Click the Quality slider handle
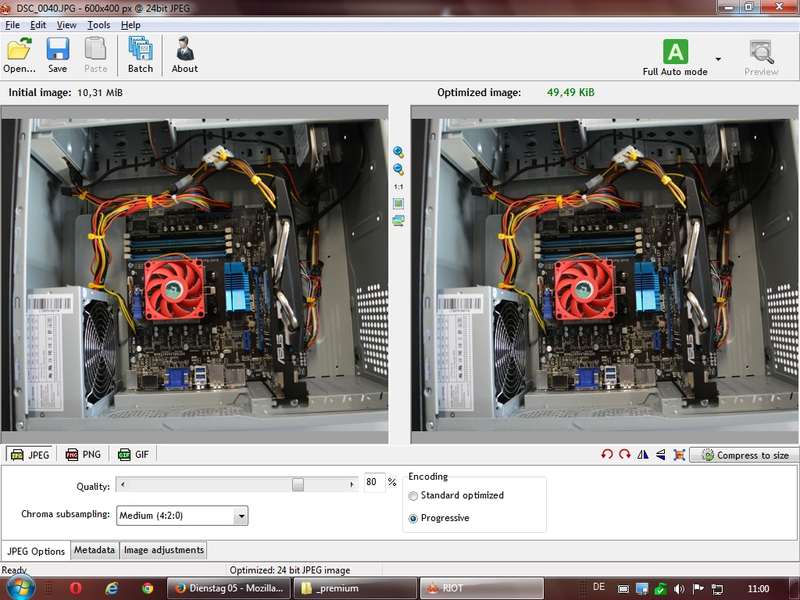The height and width of the screenshot is (600, 800). tap(298, 484)
